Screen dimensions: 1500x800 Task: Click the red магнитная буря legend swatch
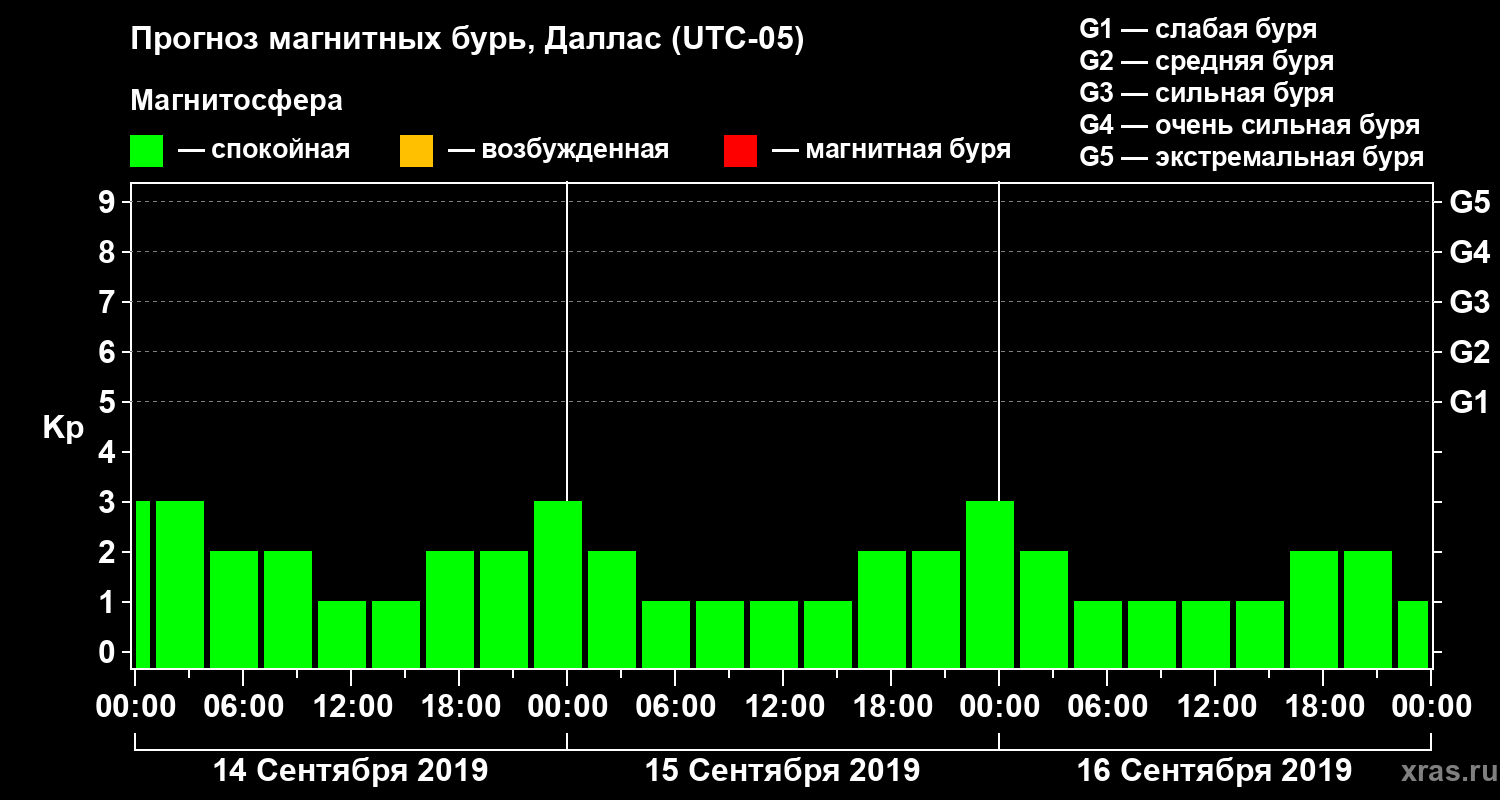(740, 151)
